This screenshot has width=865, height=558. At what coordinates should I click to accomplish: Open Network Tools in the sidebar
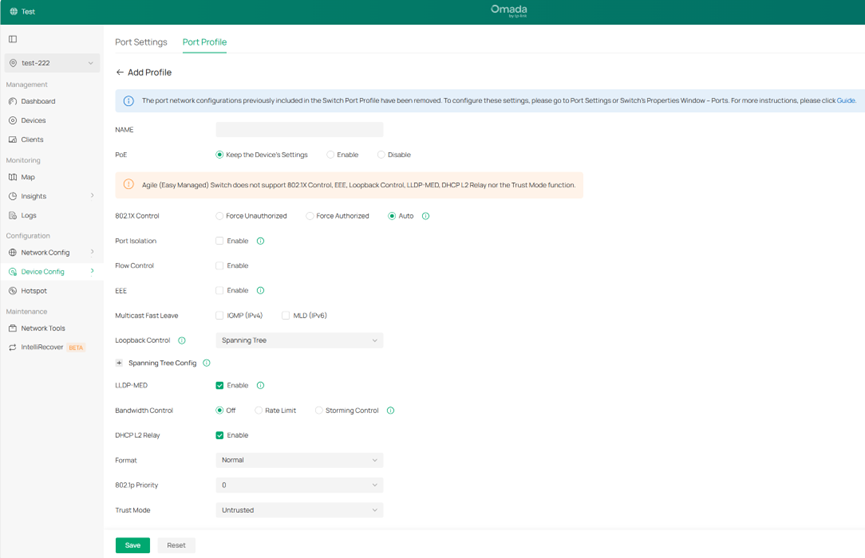[43, 328]
